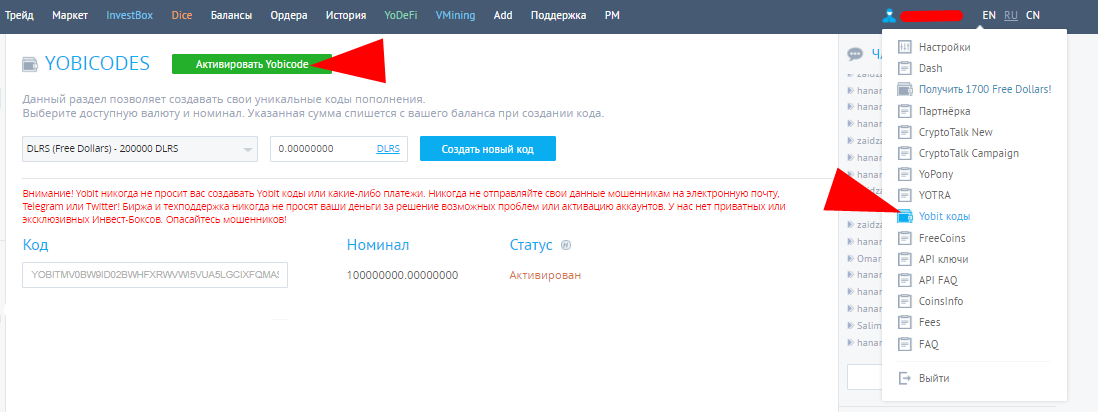Click the API FAQ icon
Viewport: 1098px width, 412px height.
905,280
